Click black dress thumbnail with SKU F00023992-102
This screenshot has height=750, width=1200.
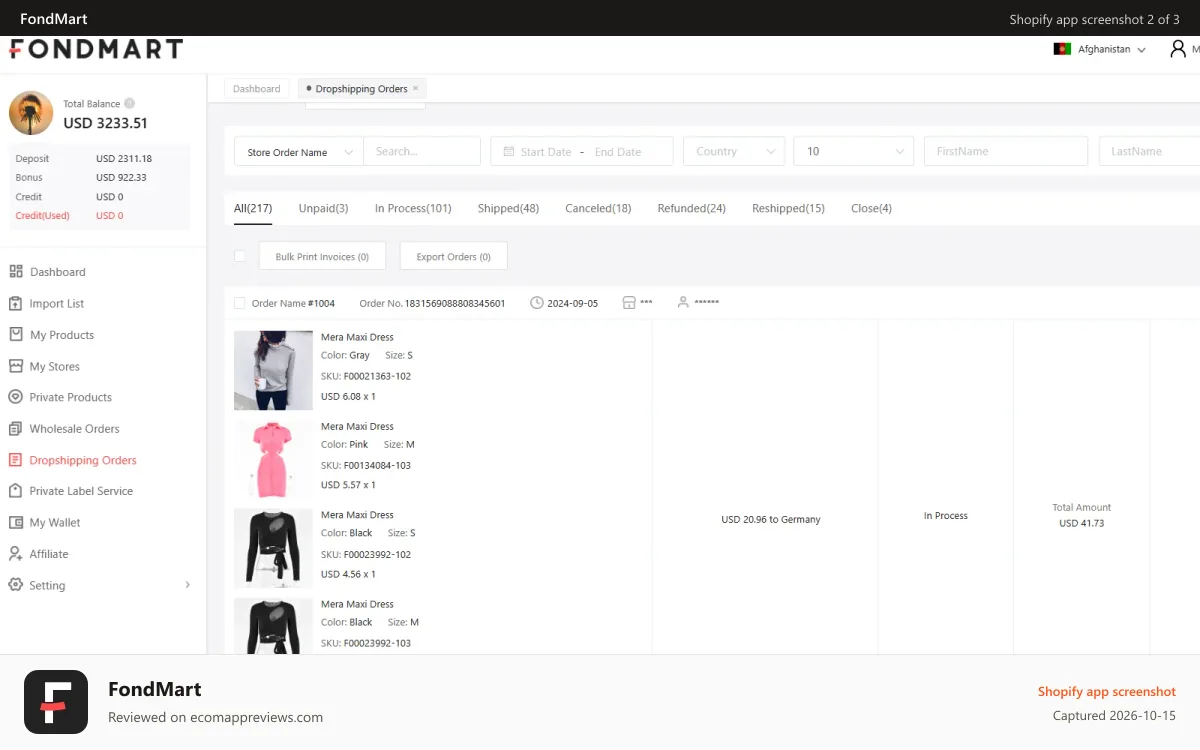273,548
